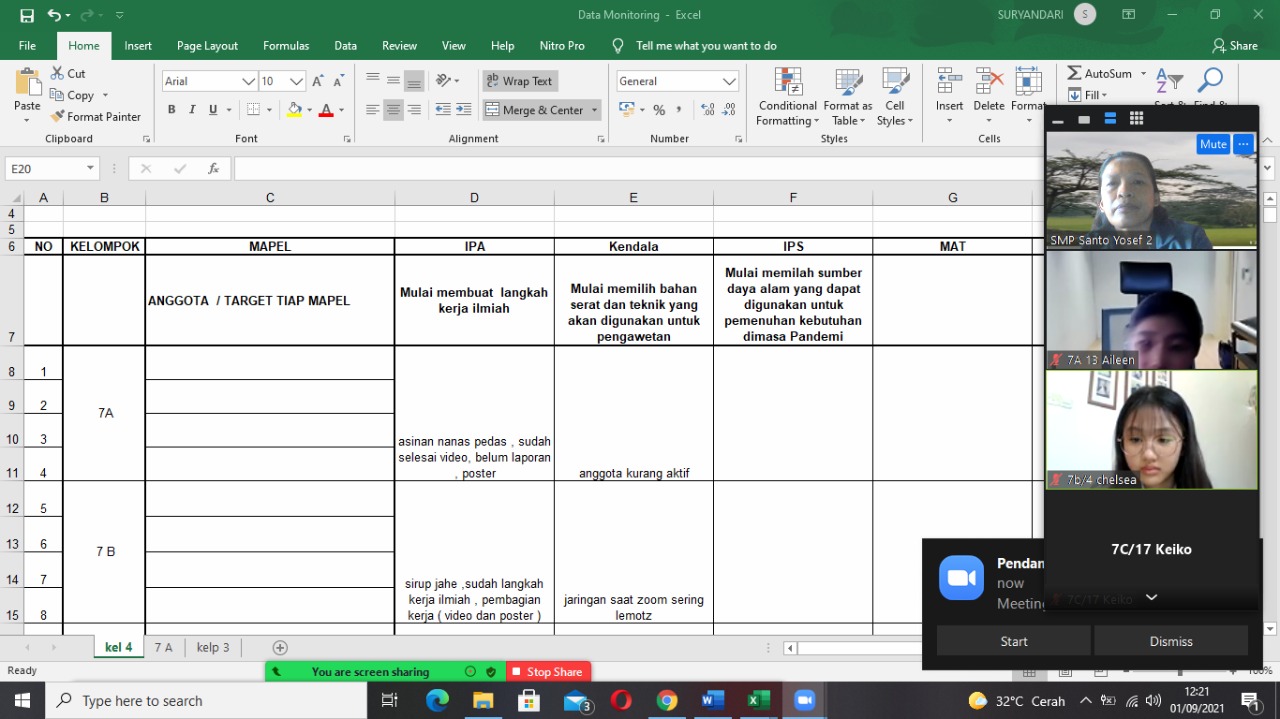The height and width of the screenshot is (719, 1280).
Task: Switch to Page Layout tab
Action: (207, 46)
